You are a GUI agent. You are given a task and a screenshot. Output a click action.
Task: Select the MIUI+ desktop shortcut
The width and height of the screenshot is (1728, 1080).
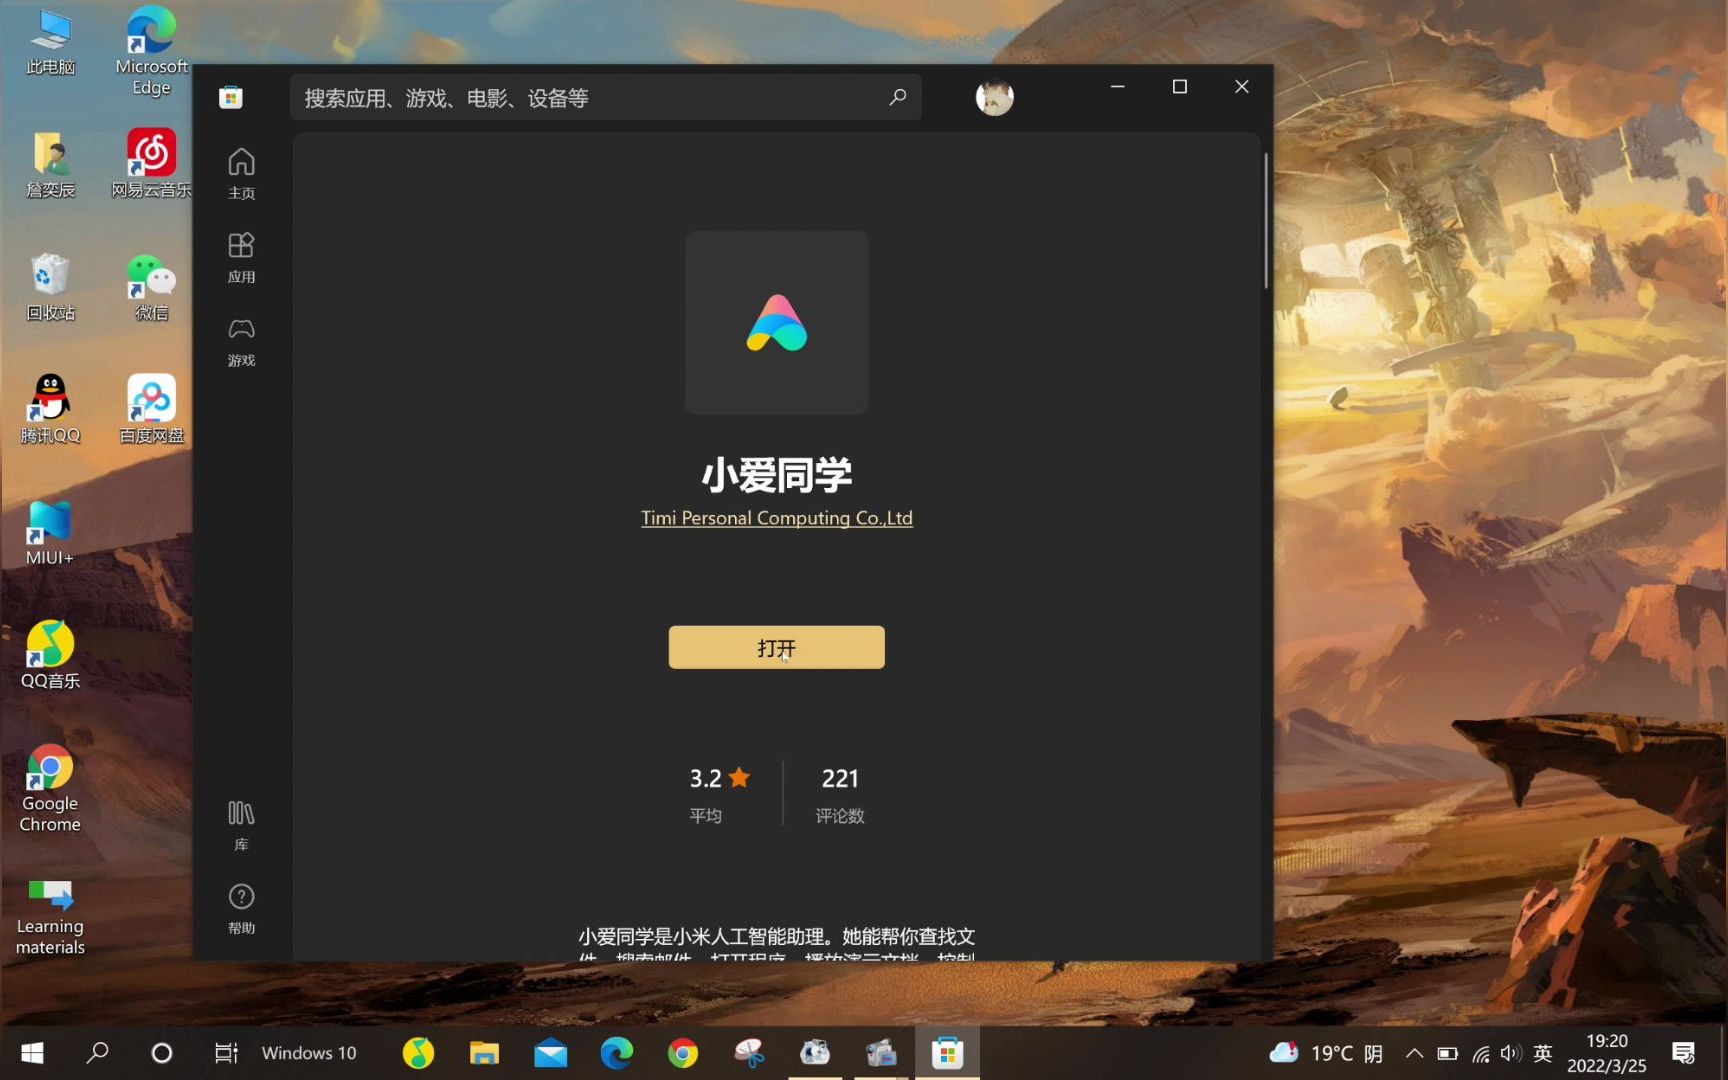(x=50, y=533)
